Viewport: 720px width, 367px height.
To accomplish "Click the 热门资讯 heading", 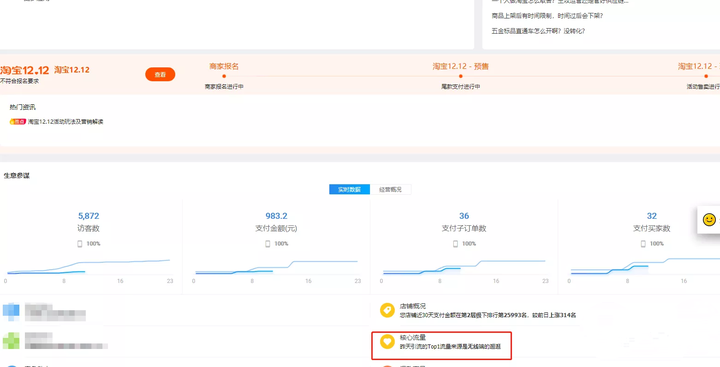I will pyautogui.click(x=22, y=107).
